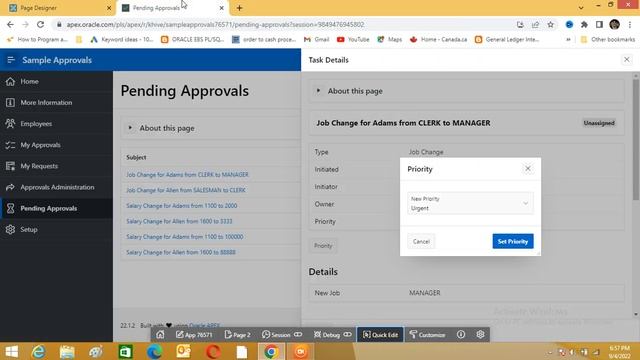Open the Gmail bookmark

(x=316, y=40)
